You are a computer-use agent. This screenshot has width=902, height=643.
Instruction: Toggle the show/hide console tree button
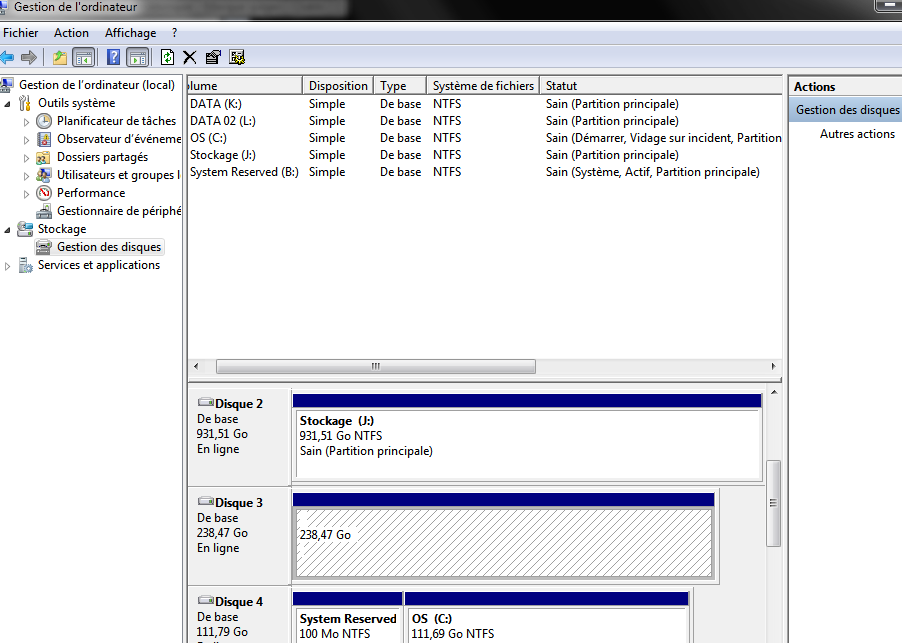84,57
